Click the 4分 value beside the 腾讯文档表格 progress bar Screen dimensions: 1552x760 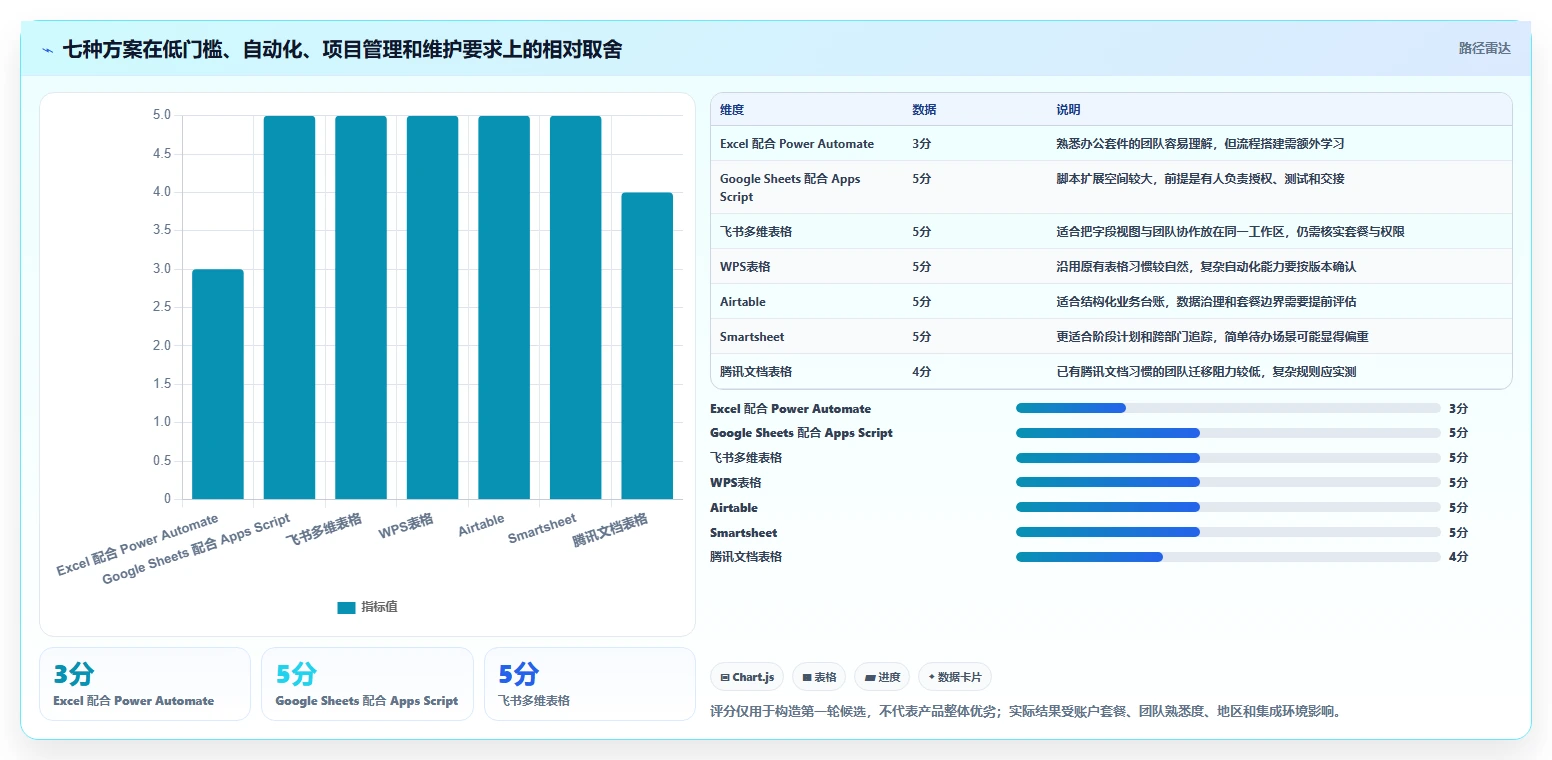point(1458,557)
